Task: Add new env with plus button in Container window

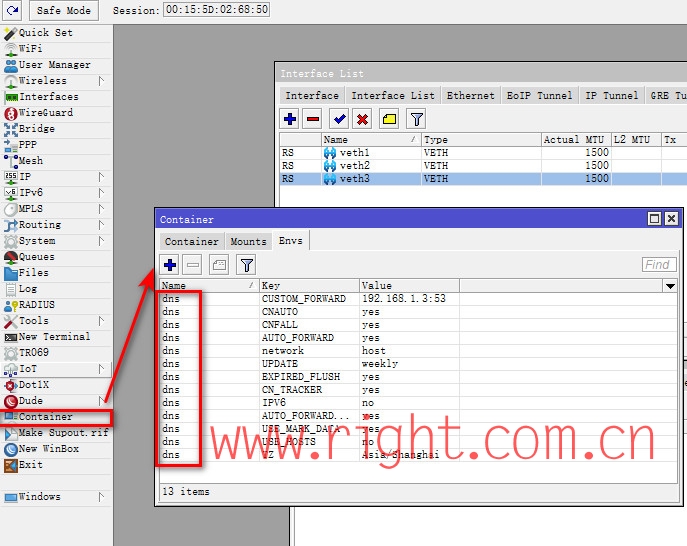Action: click(170, 265)
